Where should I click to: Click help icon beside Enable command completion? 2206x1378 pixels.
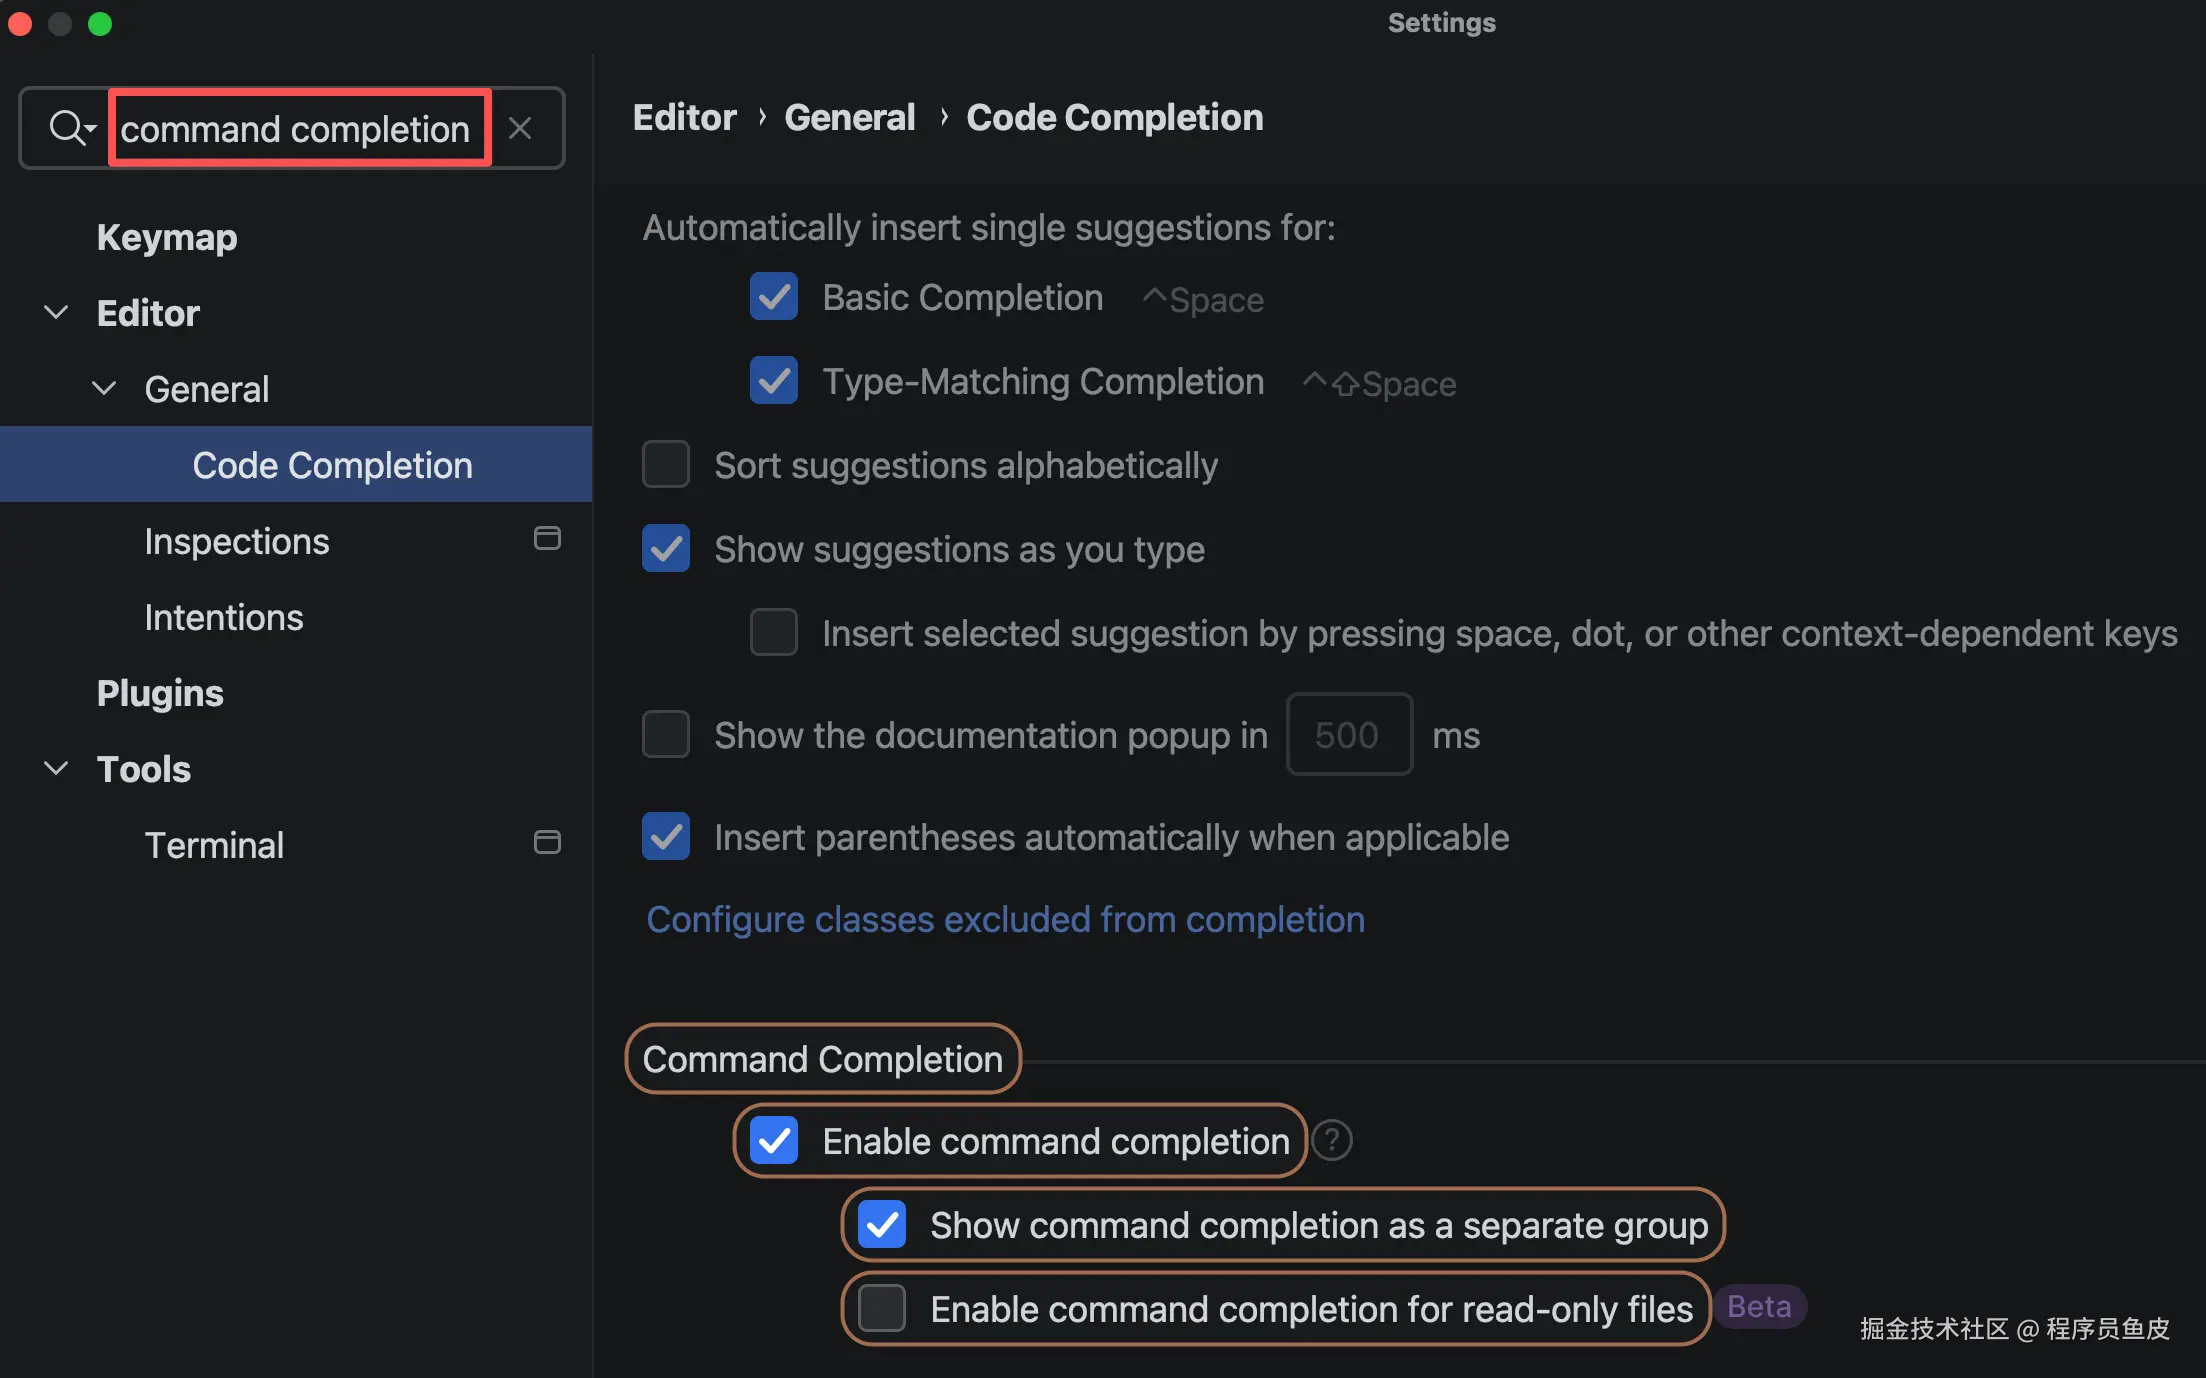point(1332,1141)
